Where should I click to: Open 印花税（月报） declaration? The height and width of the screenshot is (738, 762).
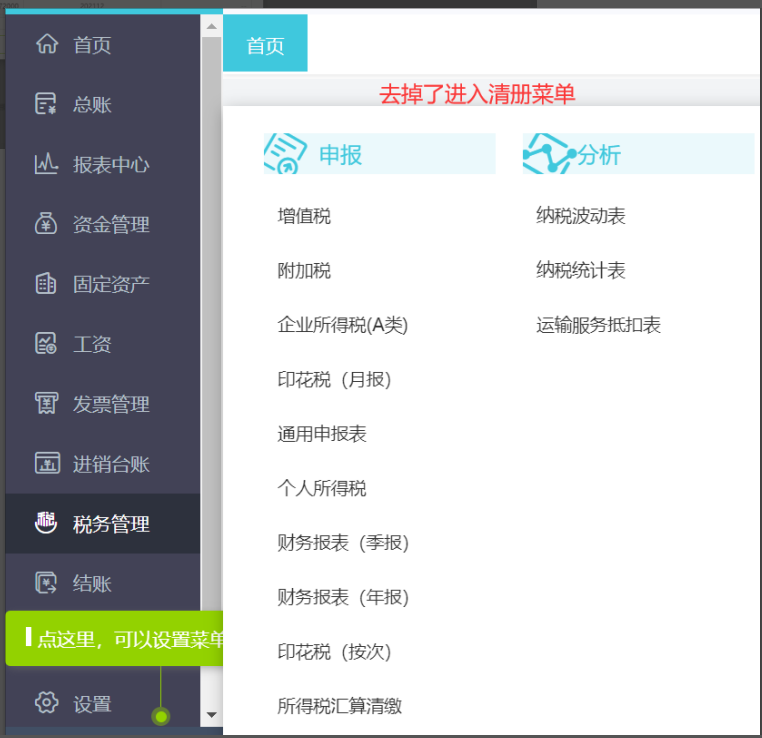pos(334,379)
